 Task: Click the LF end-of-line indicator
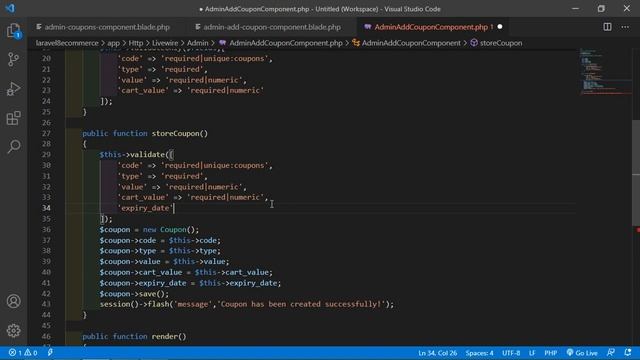click(532, 353)
